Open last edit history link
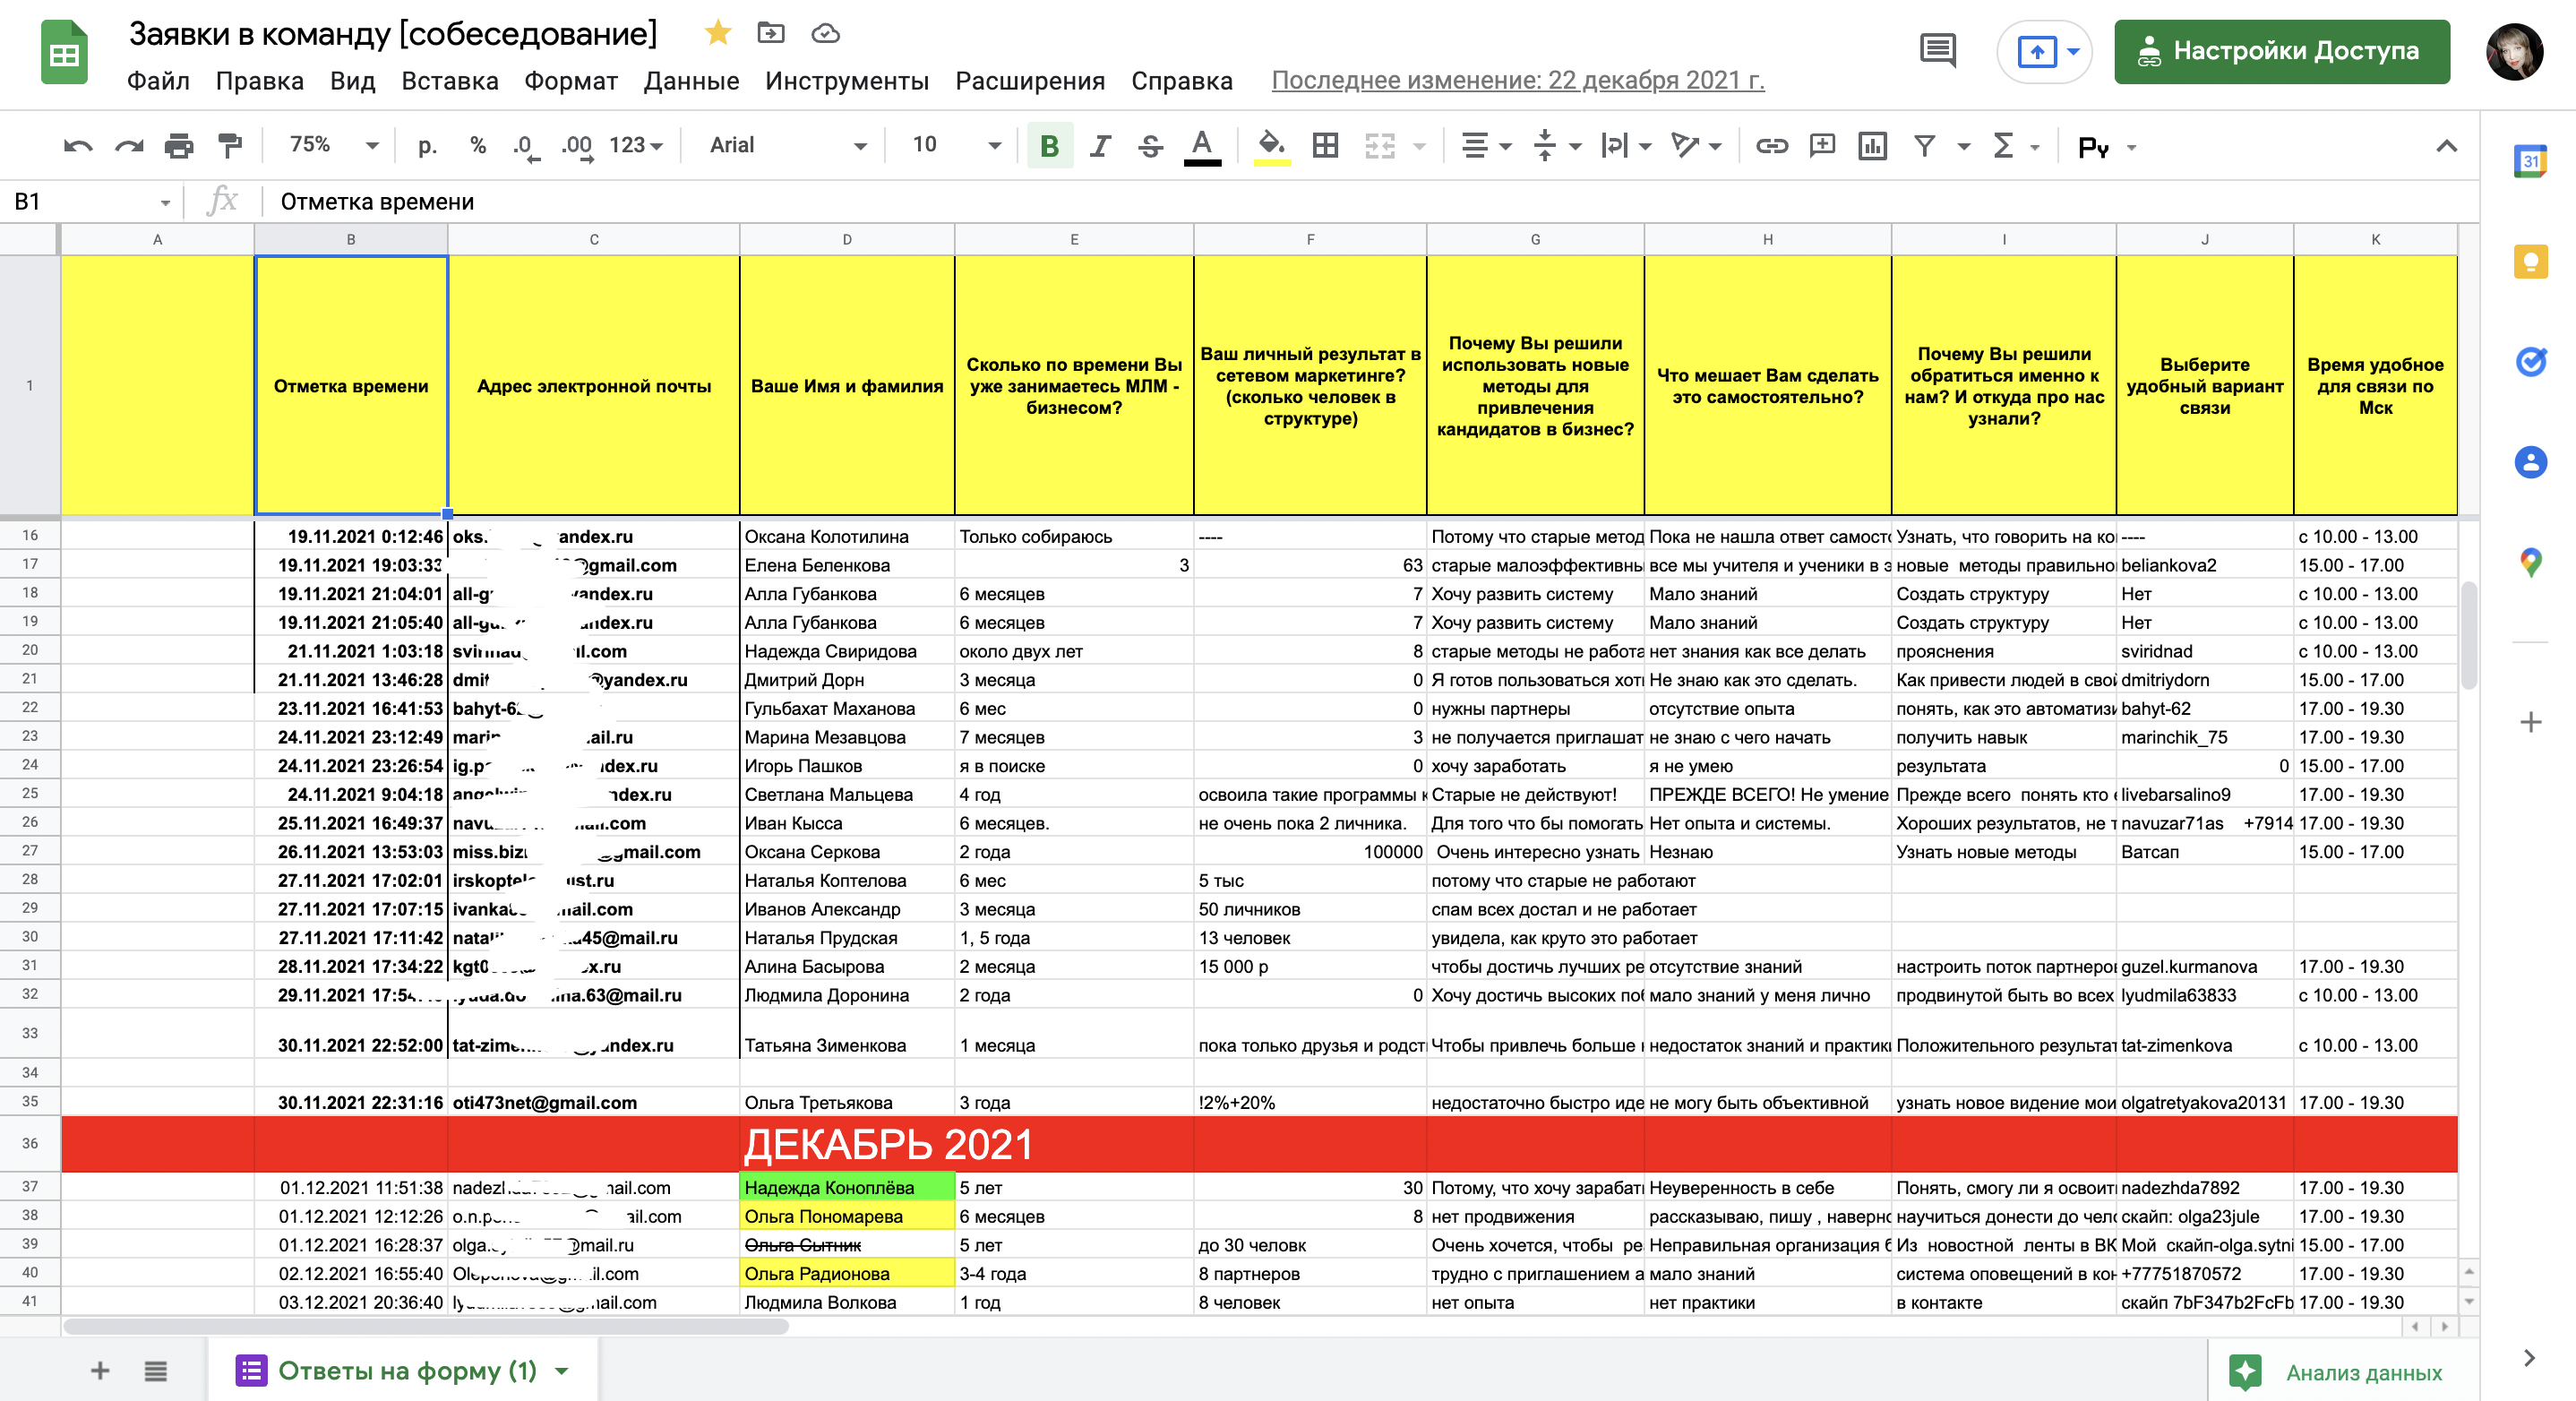This screenshot has height=1401, width=2576. tap(1517, 80)
